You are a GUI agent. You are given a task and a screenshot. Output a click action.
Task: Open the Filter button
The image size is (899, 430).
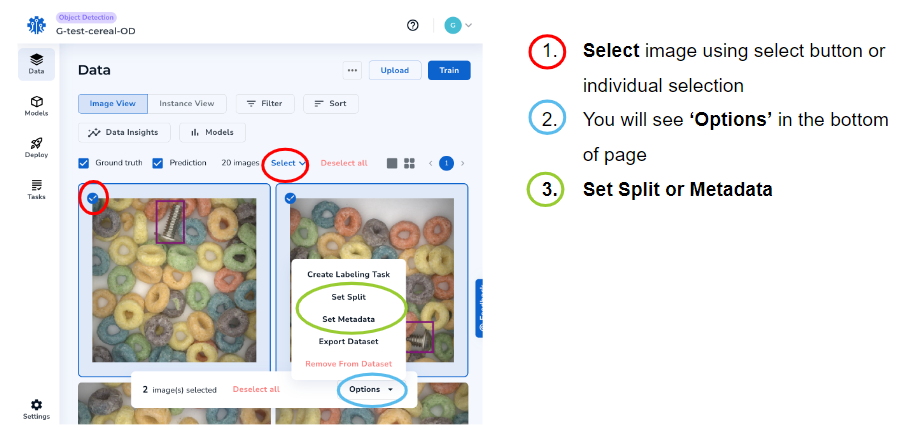click(265, 104)
